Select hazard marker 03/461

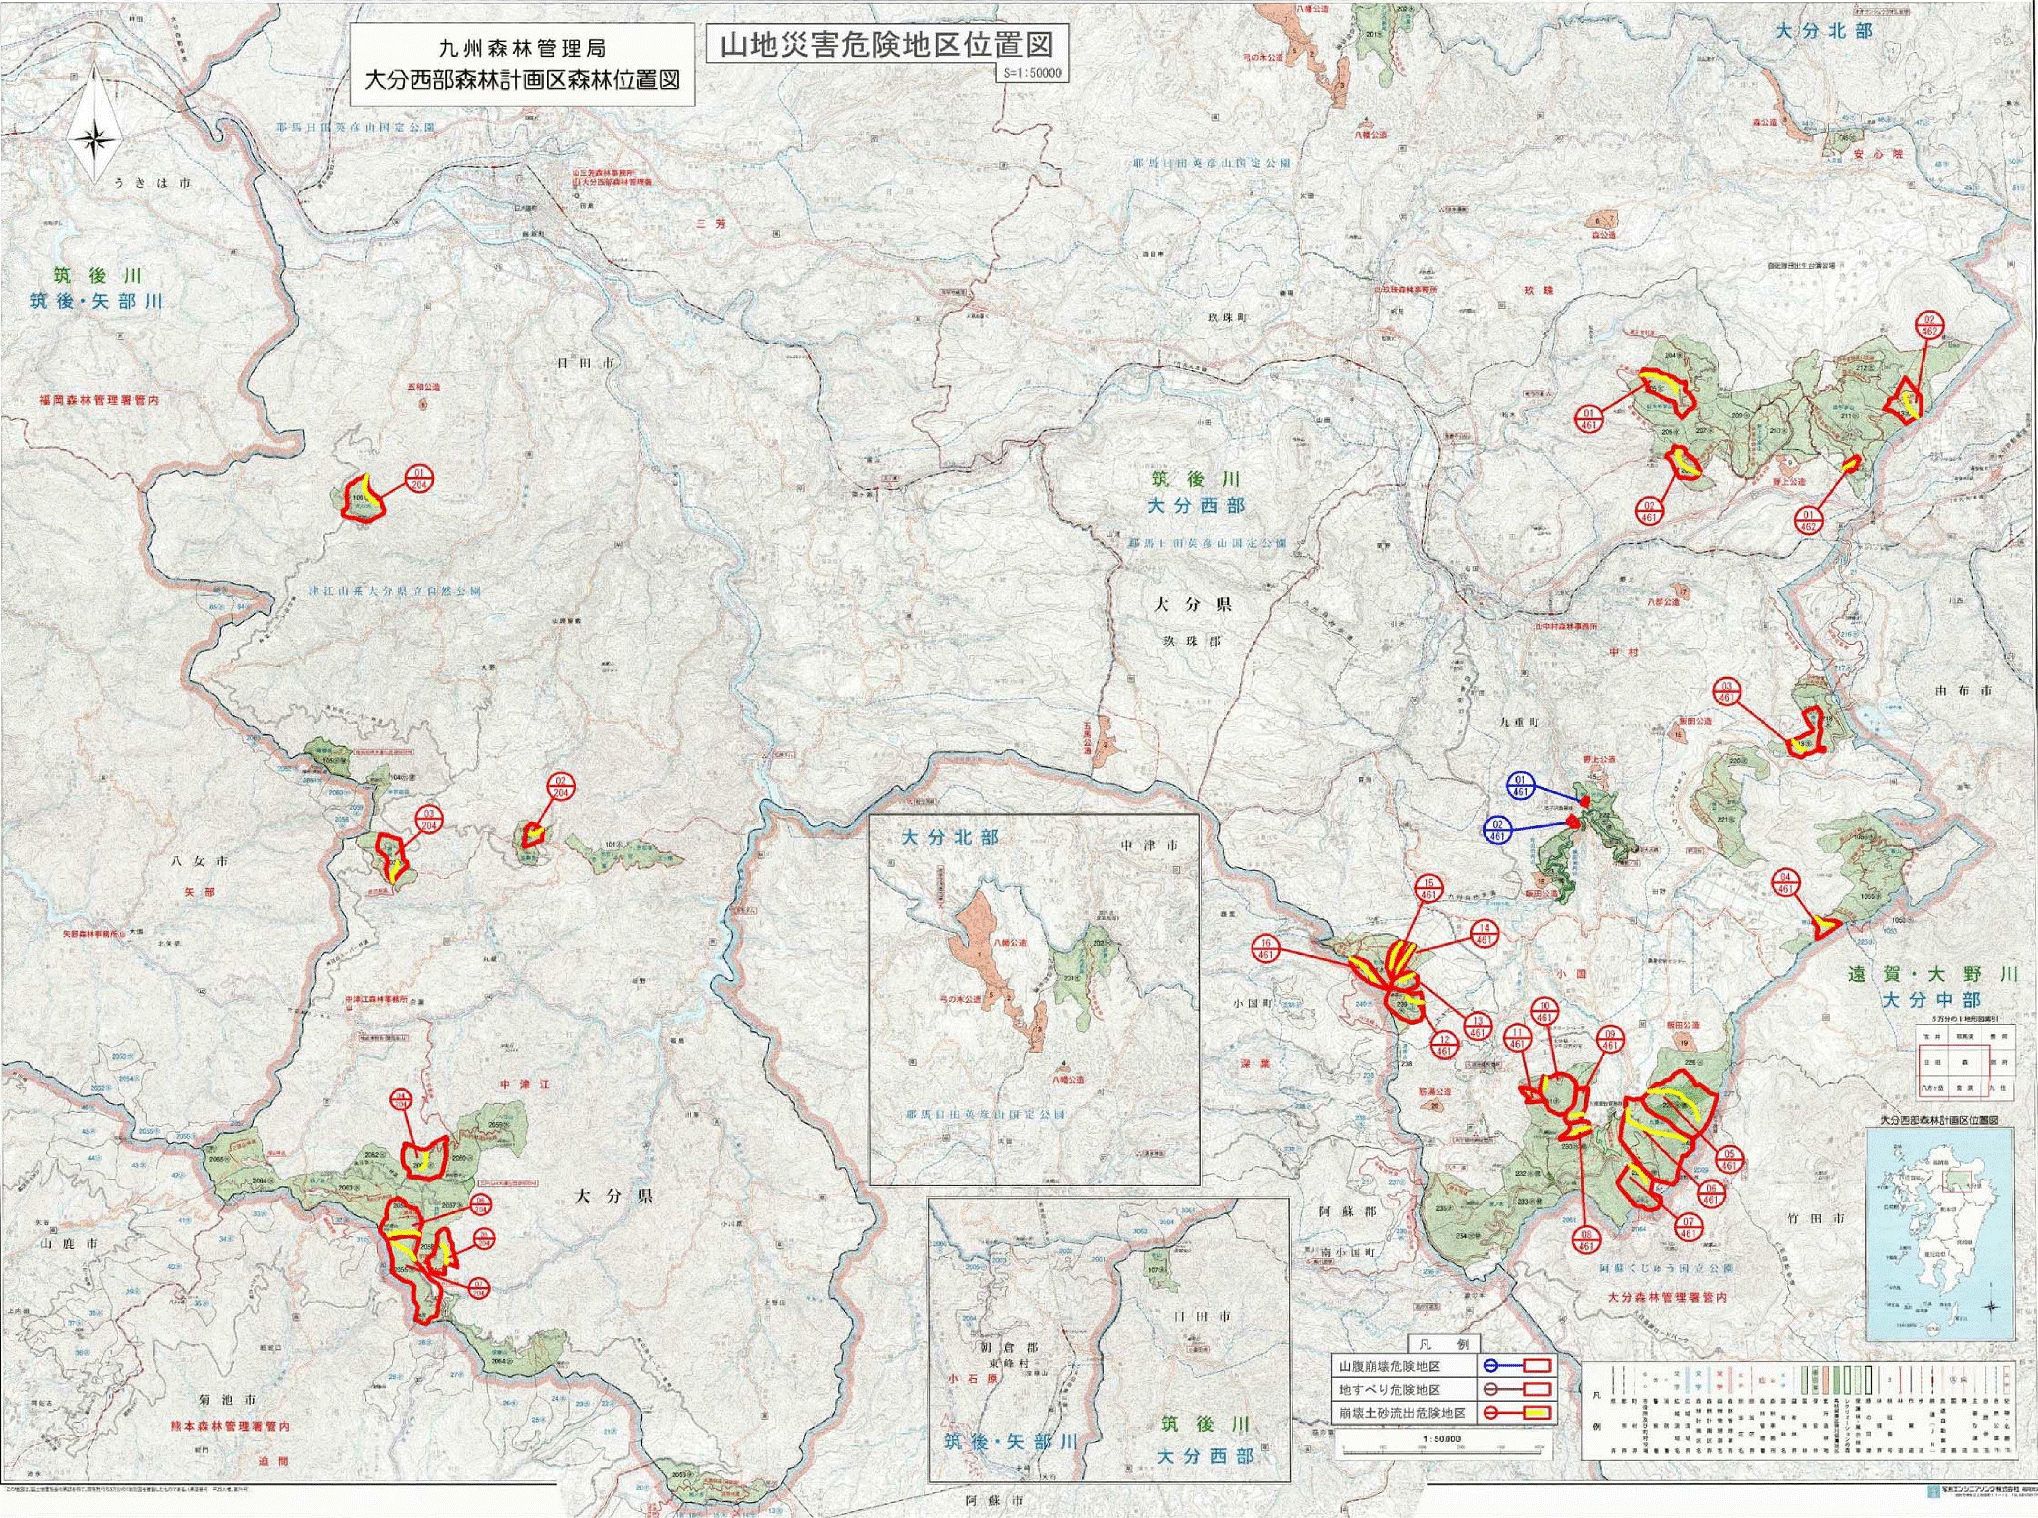coord(1726,692)
